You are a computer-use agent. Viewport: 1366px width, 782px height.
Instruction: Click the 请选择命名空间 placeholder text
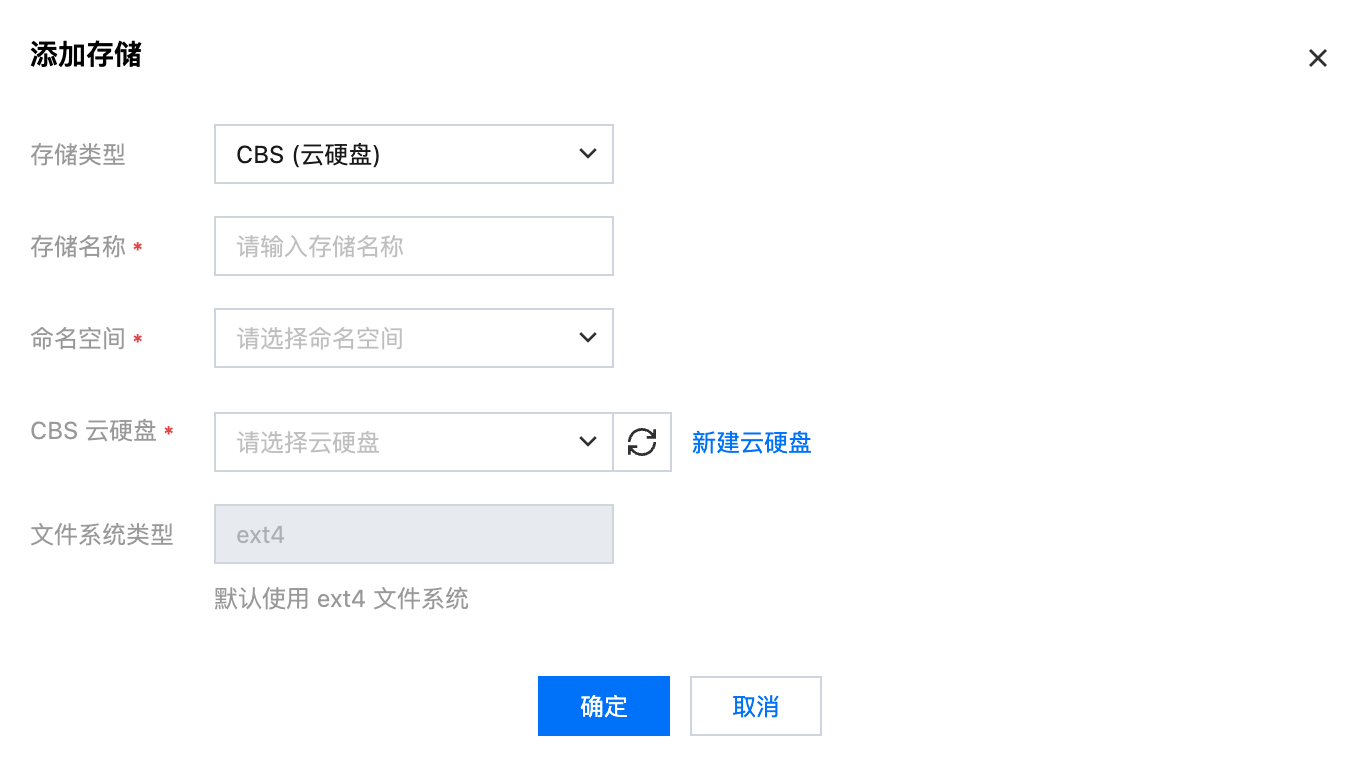320,339
